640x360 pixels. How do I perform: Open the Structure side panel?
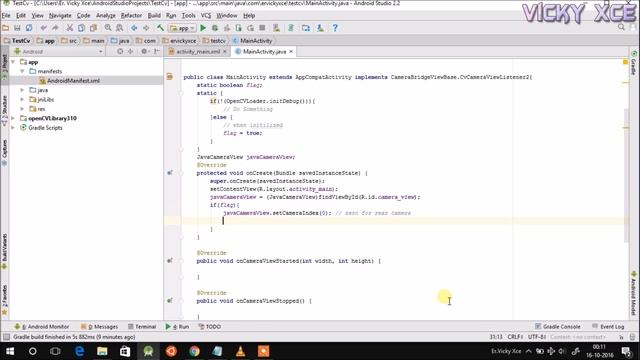(4, 110)
